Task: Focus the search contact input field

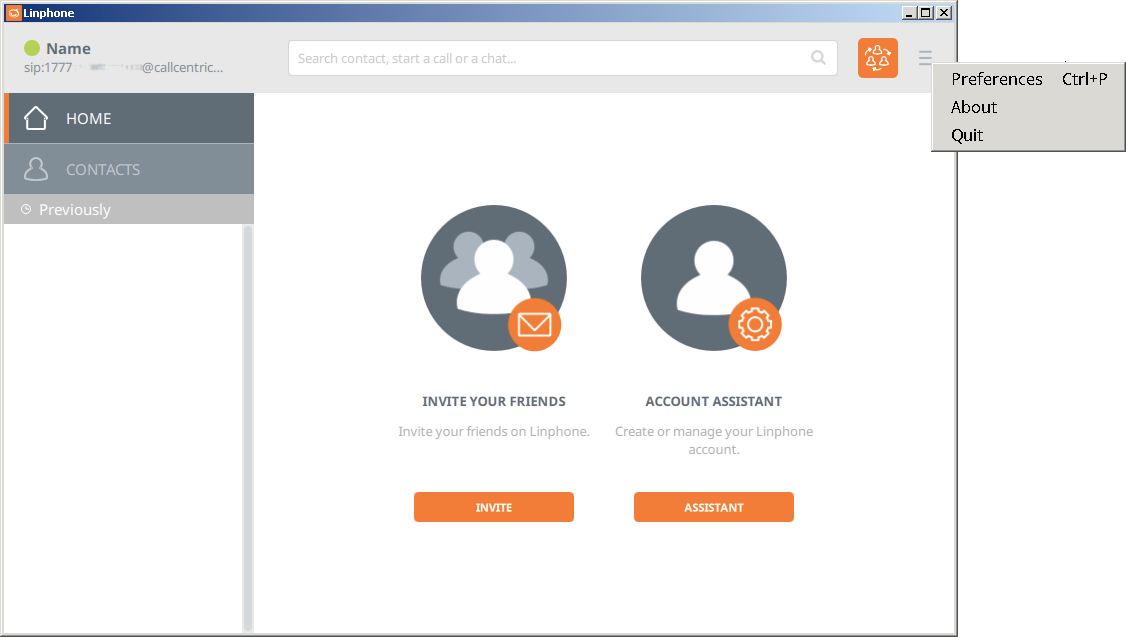Action: click(562, 58)
